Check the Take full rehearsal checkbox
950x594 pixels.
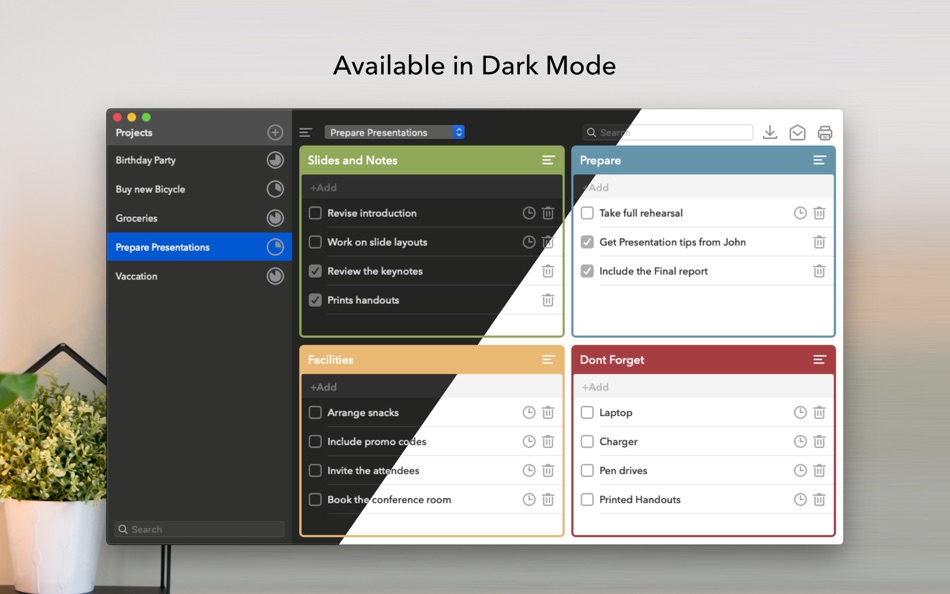click(x=587, y=213)
